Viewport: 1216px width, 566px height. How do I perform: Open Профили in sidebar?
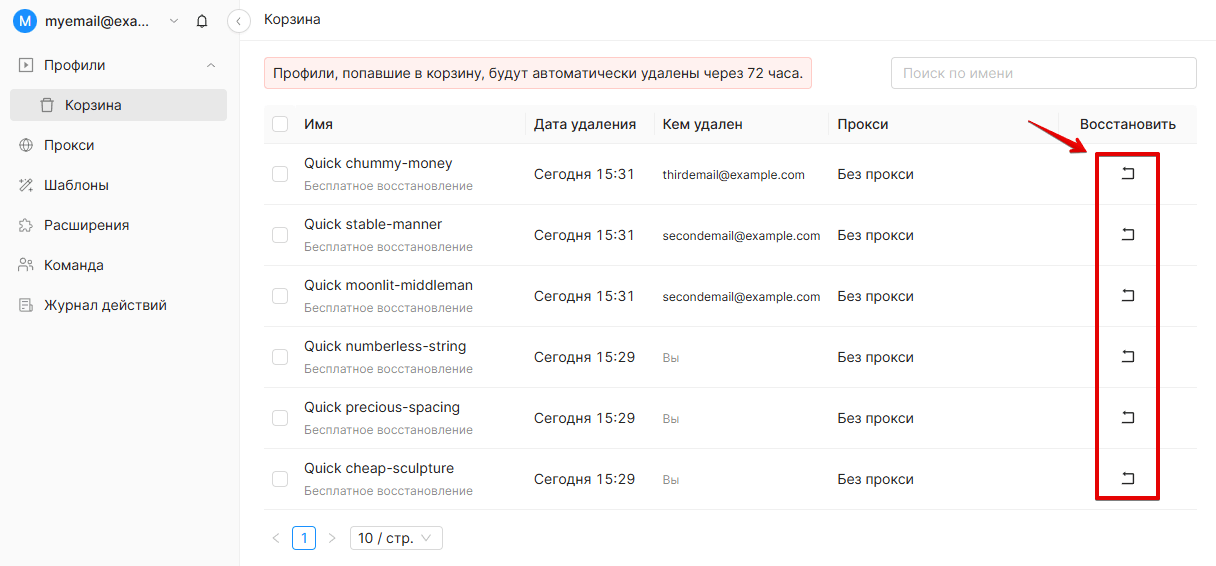point(119,65)
